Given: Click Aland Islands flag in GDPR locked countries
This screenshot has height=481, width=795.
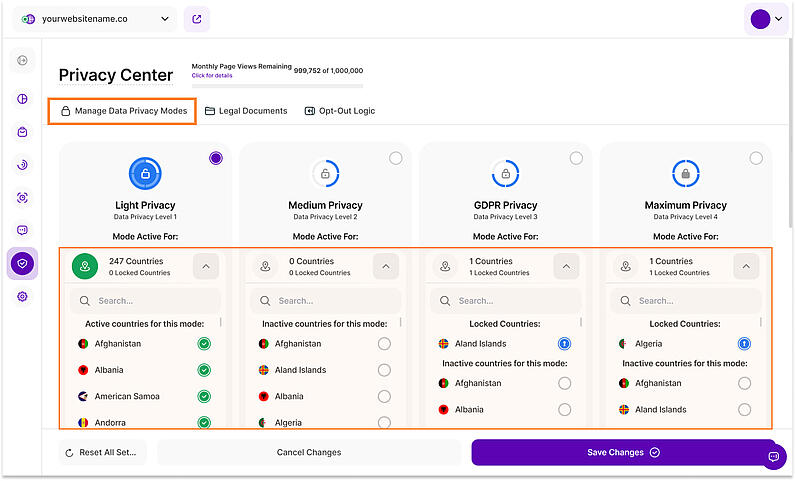Looking at the screenshot, I should [x=443, y=344].
